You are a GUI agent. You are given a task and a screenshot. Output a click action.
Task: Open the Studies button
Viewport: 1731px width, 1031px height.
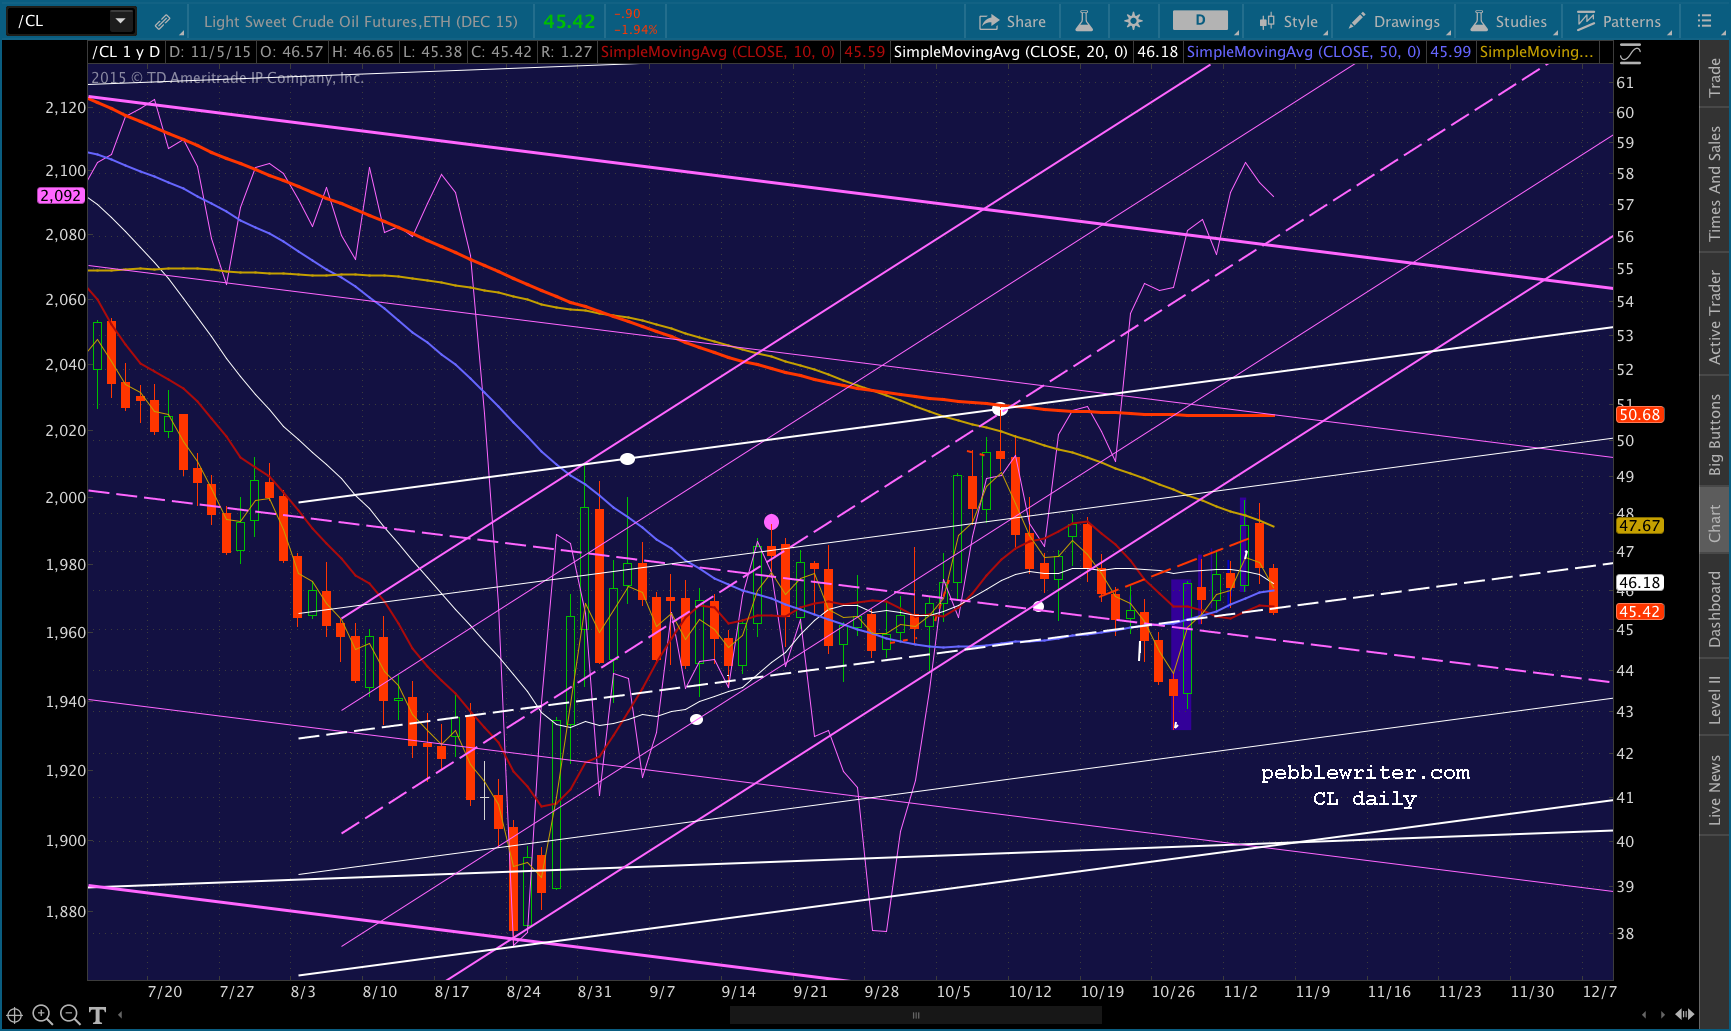coord(1509,21)
